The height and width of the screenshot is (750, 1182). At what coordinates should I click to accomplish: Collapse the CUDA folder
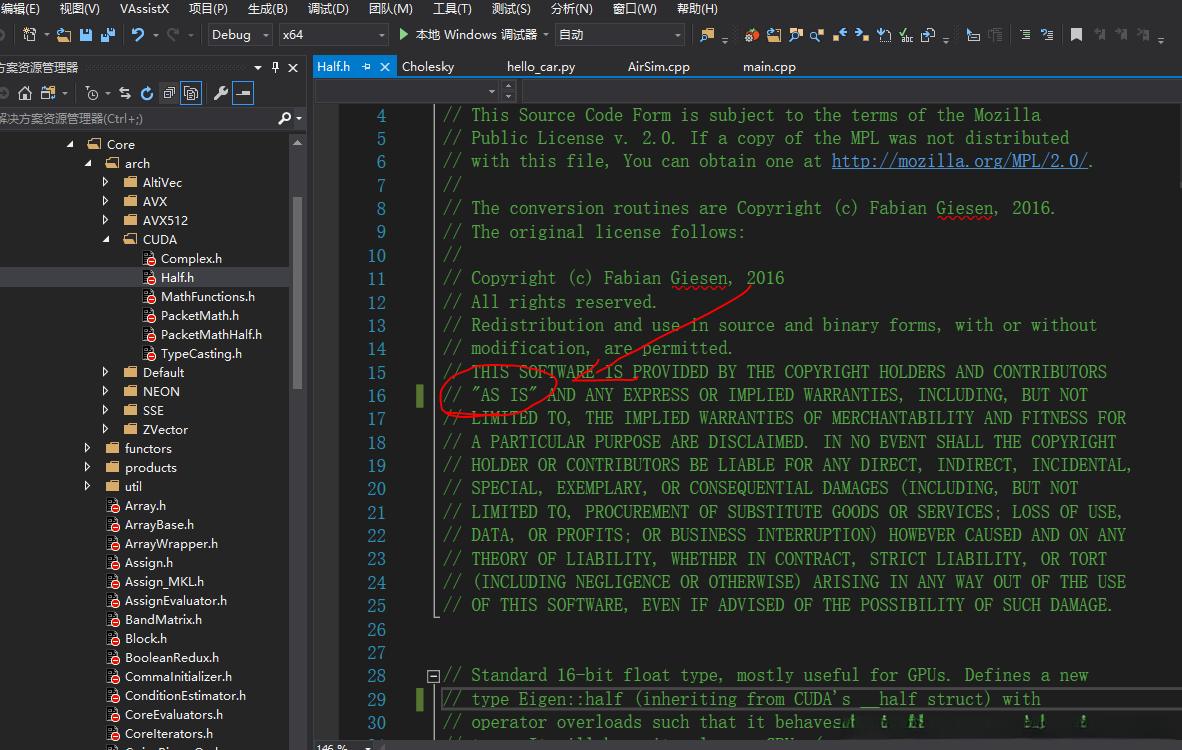(x=106, y=240)
